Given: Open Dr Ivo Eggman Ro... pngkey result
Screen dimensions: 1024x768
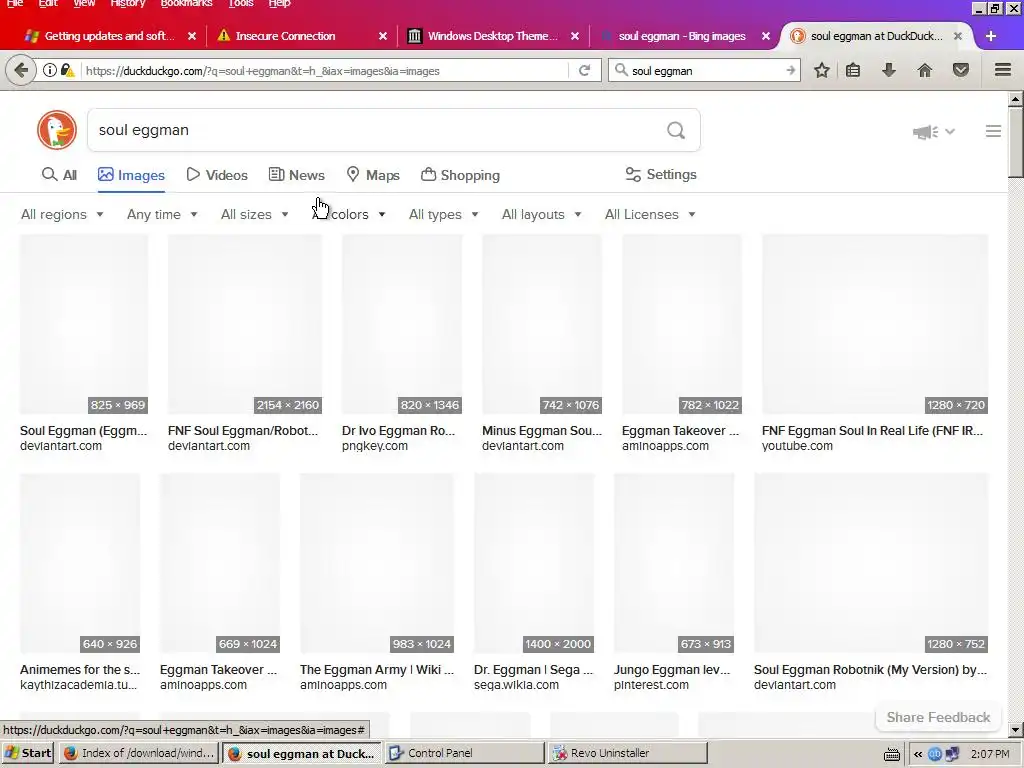Looking at the screenshot, I should click(398, 430).
